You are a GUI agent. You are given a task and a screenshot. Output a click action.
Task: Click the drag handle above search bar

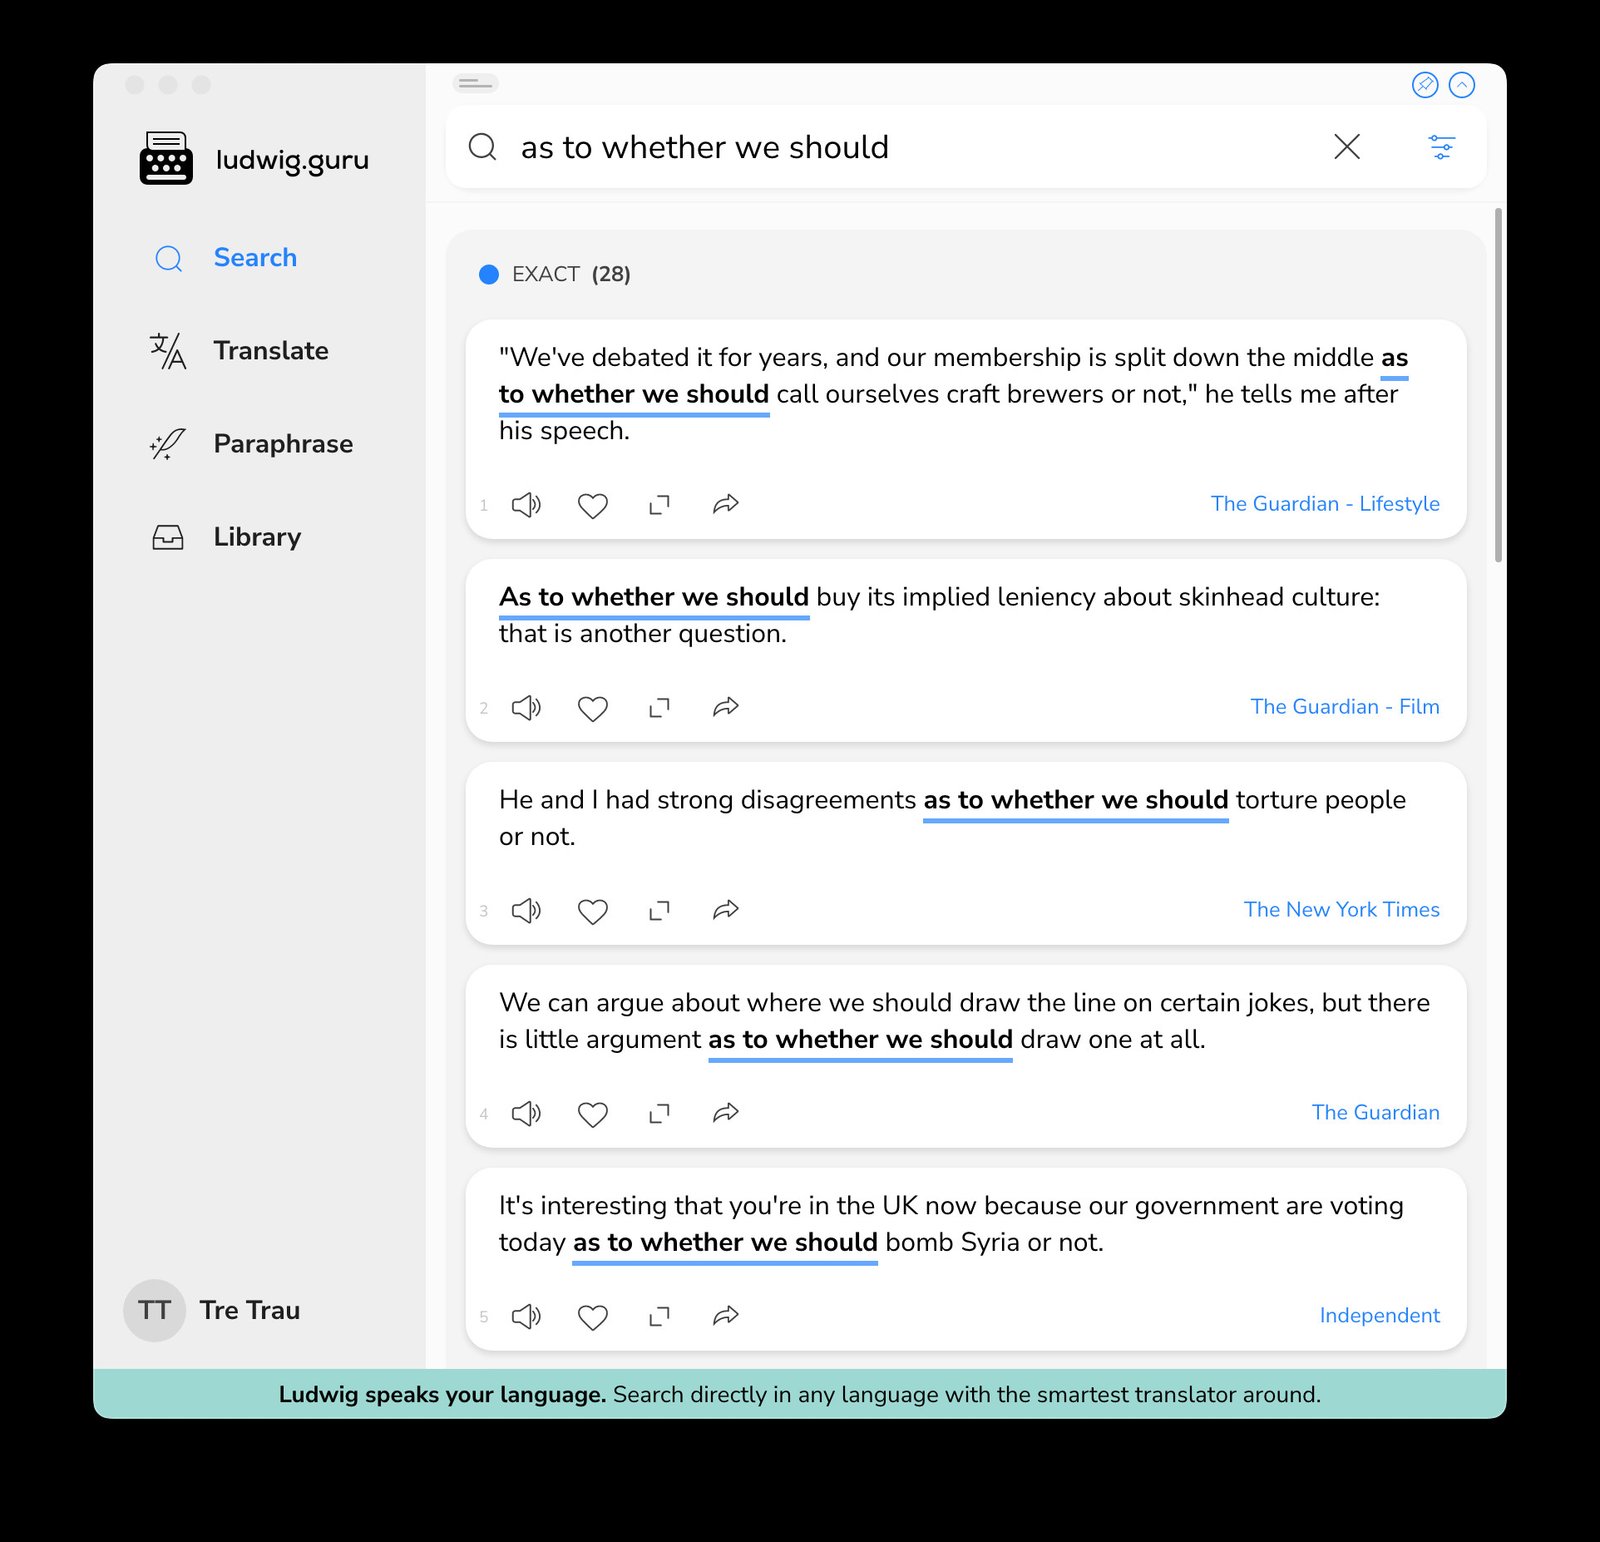pos(475,84)
